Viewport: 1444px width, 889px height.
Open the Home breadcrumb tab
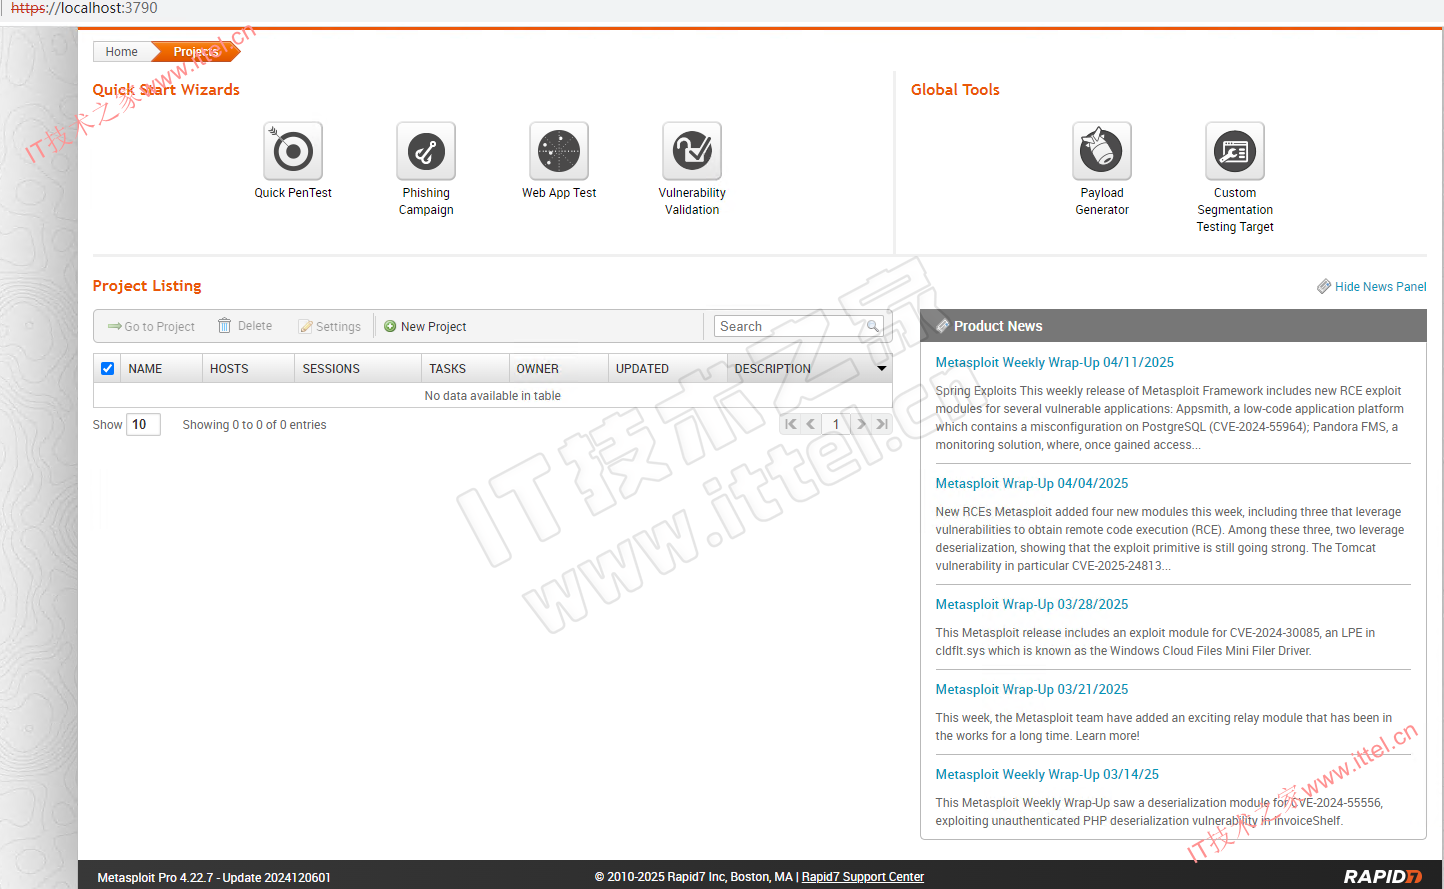point(122,51)
